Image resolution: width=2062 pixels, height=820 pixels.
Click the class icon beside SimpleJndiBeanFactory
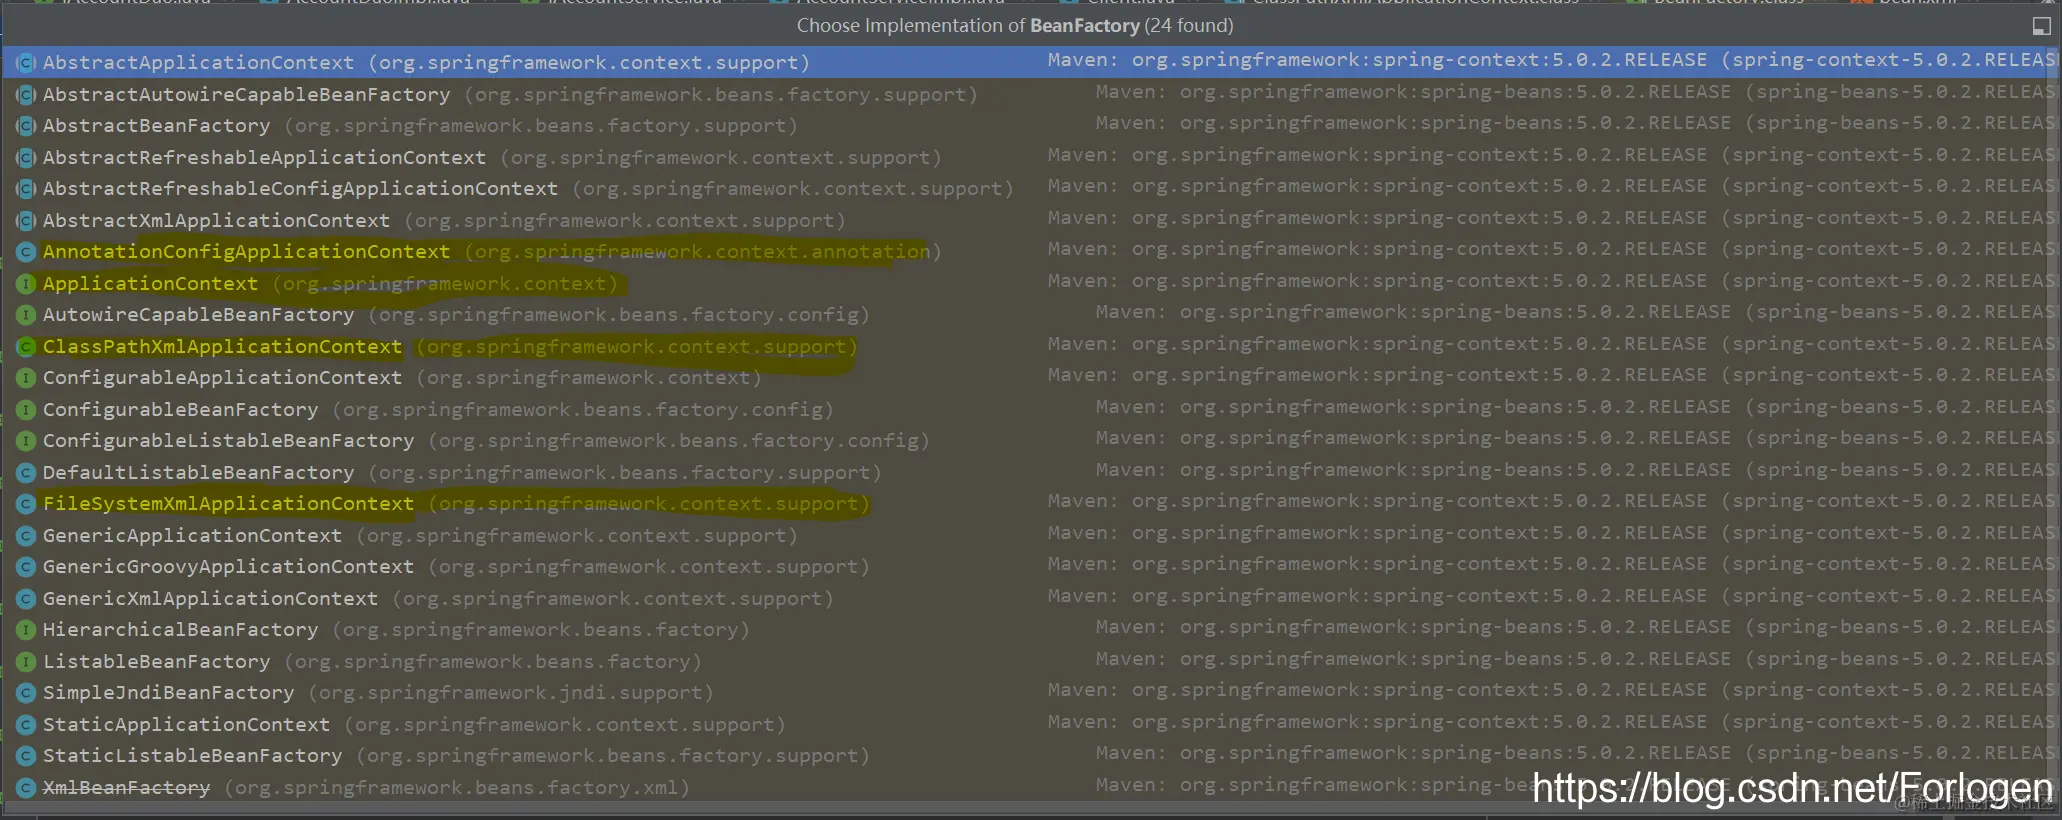(x=26, y=693)
